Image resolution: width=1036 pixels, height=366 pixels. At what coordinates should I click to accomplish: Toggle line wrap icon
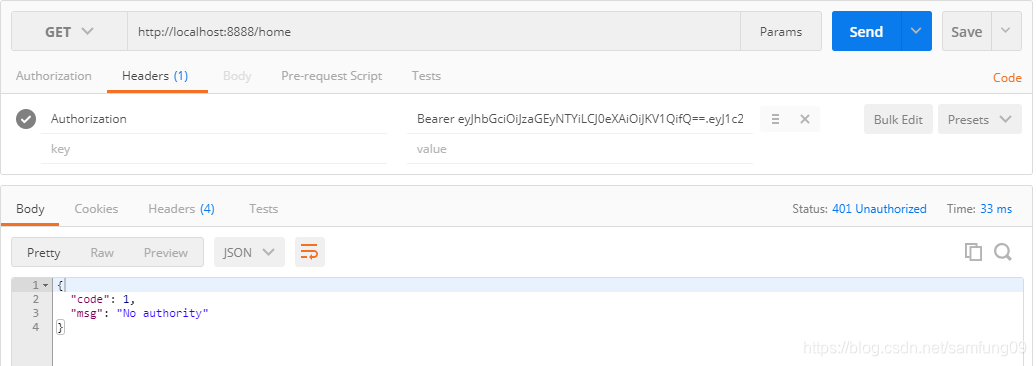(309, 252)
